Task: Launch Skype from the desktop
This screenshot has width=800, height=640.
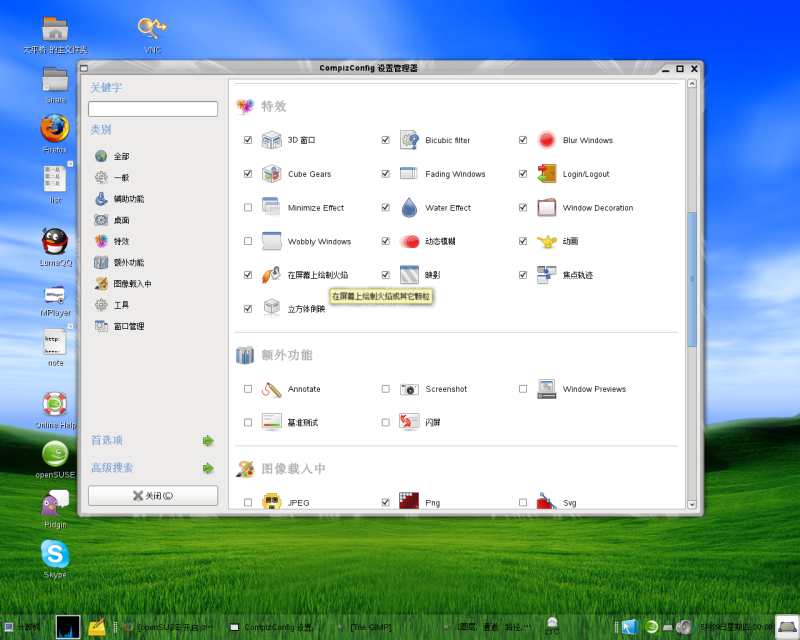Action: [55, 555]
